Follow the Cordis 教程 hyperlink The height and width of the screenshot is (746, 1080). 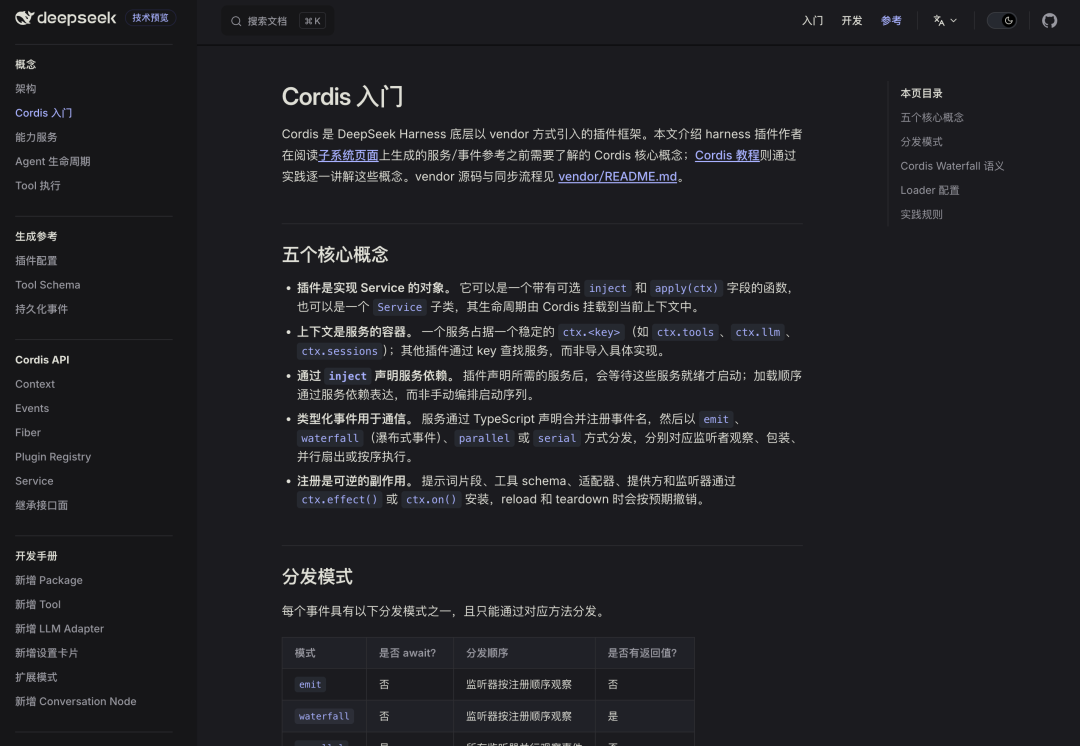727,155
